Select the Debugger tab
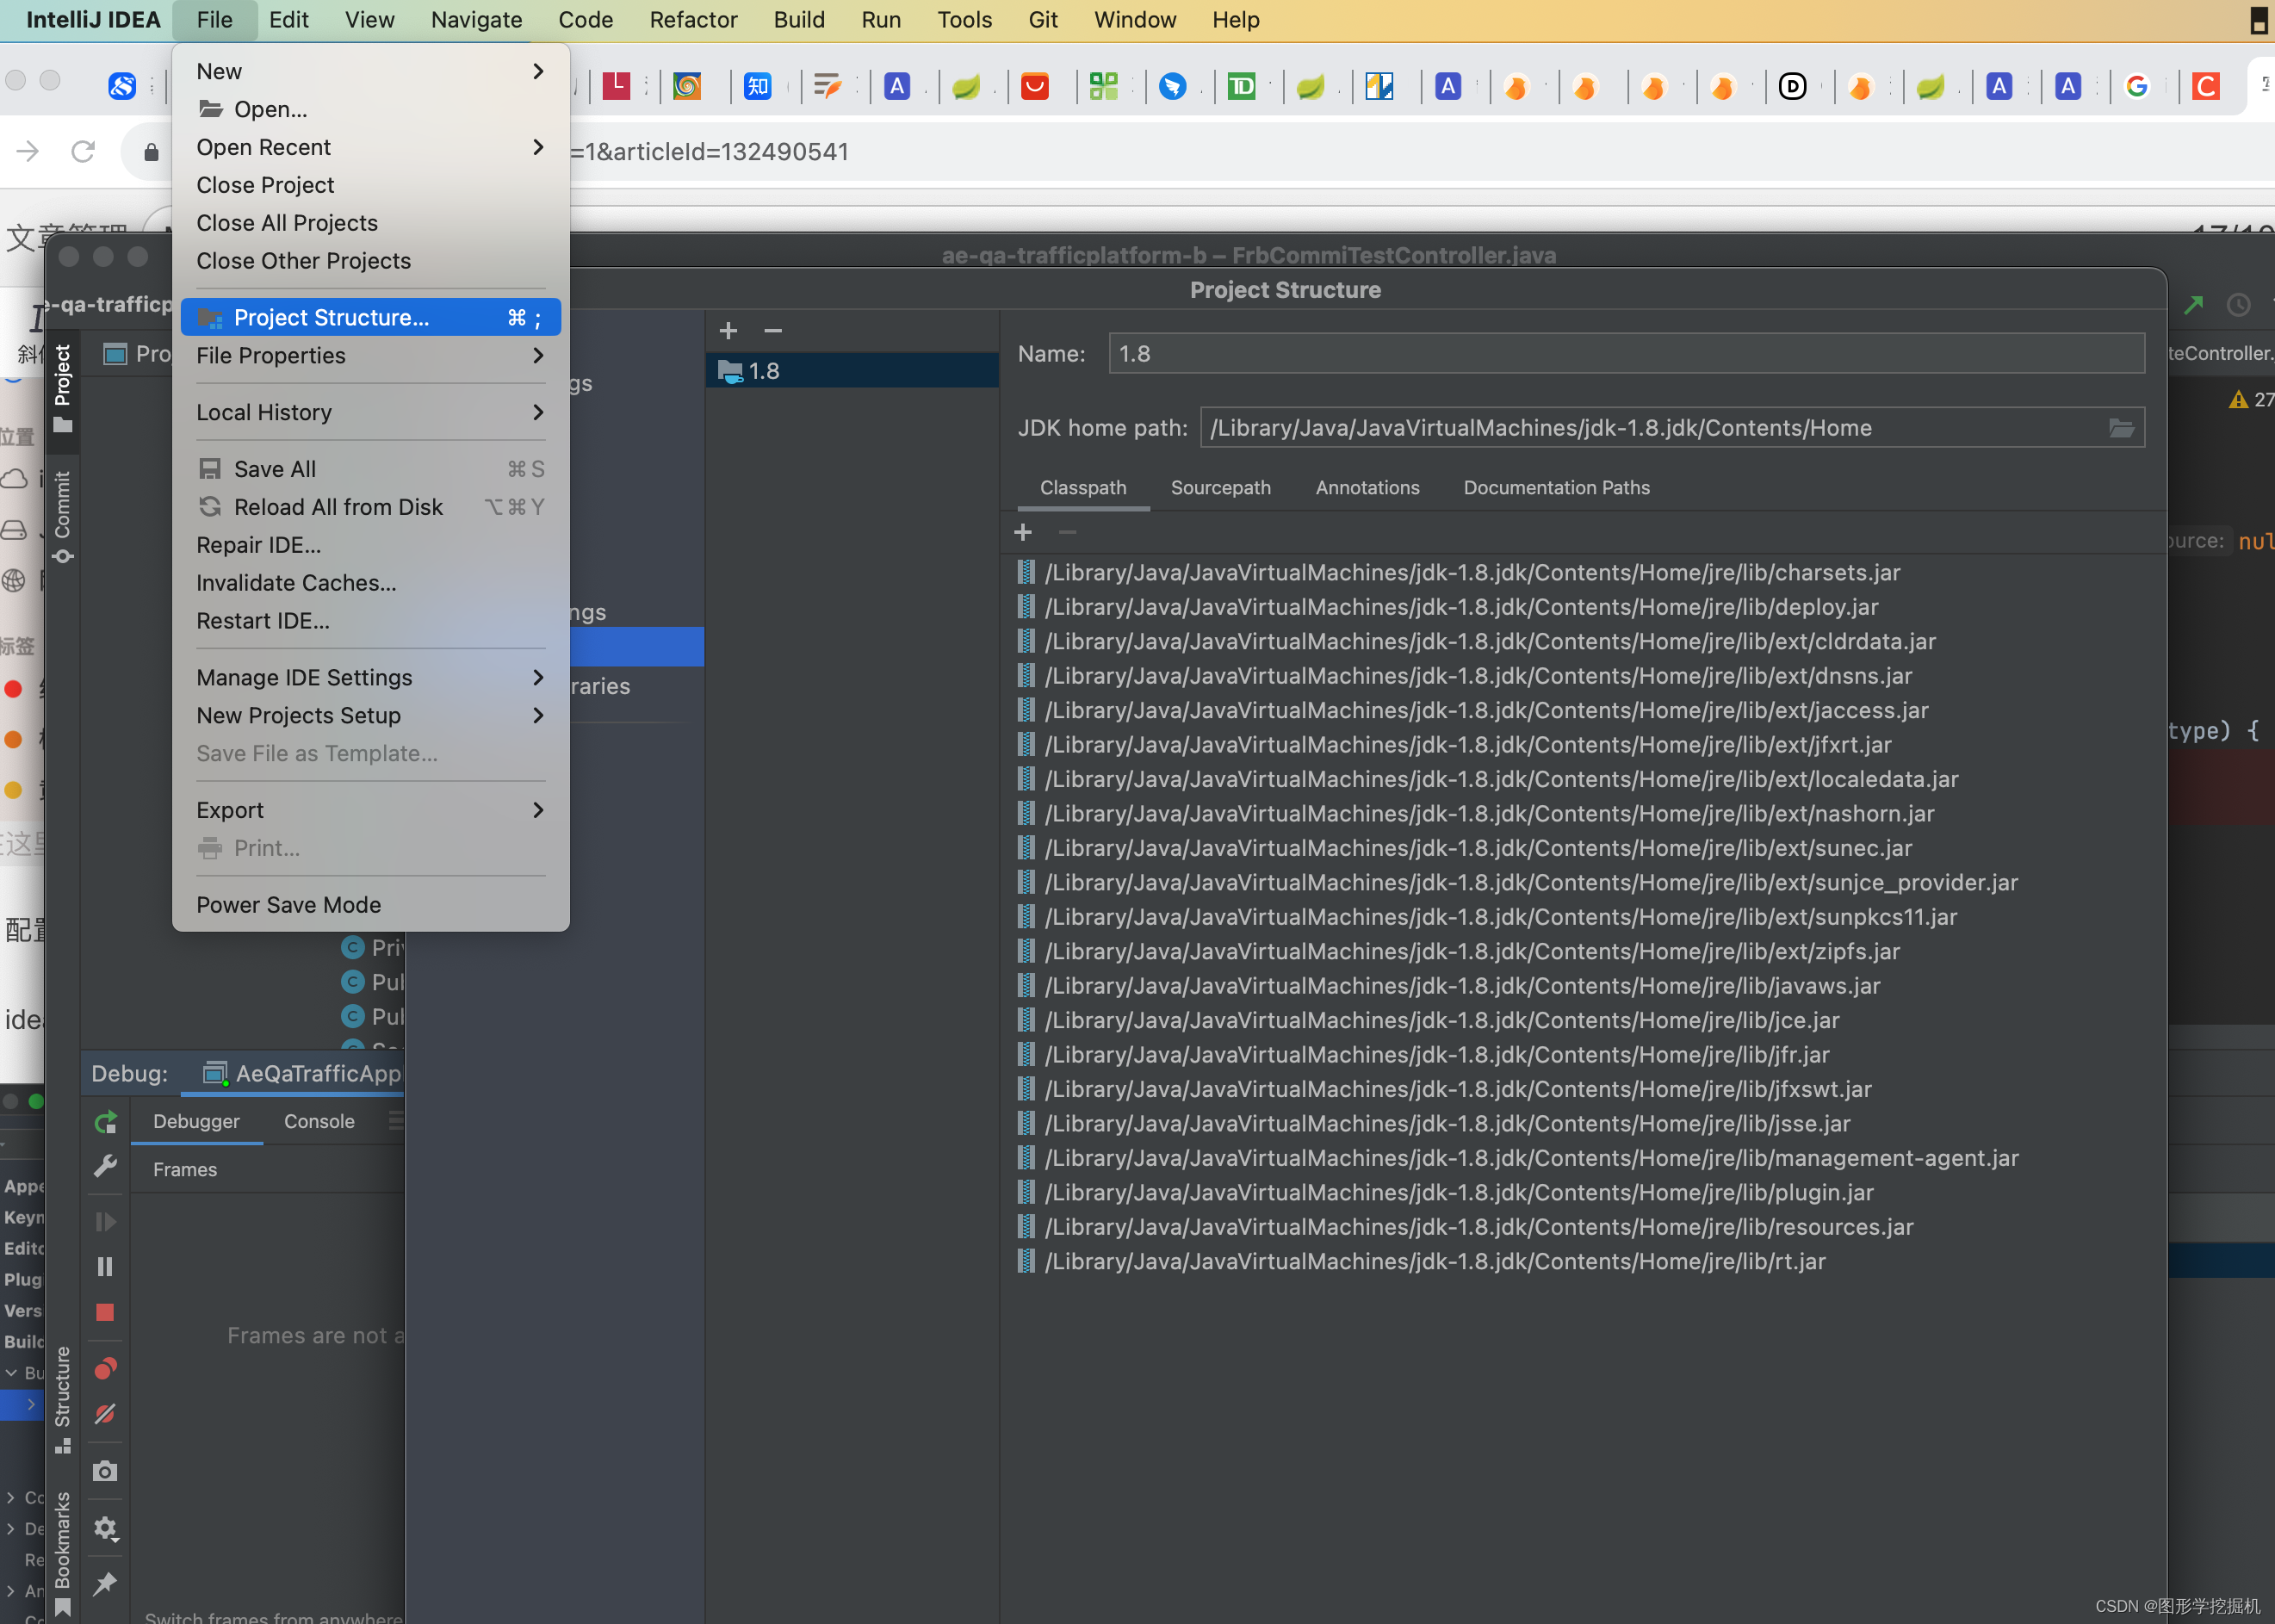This screenshot has width=2275, height=1624. click(196, 1122)
